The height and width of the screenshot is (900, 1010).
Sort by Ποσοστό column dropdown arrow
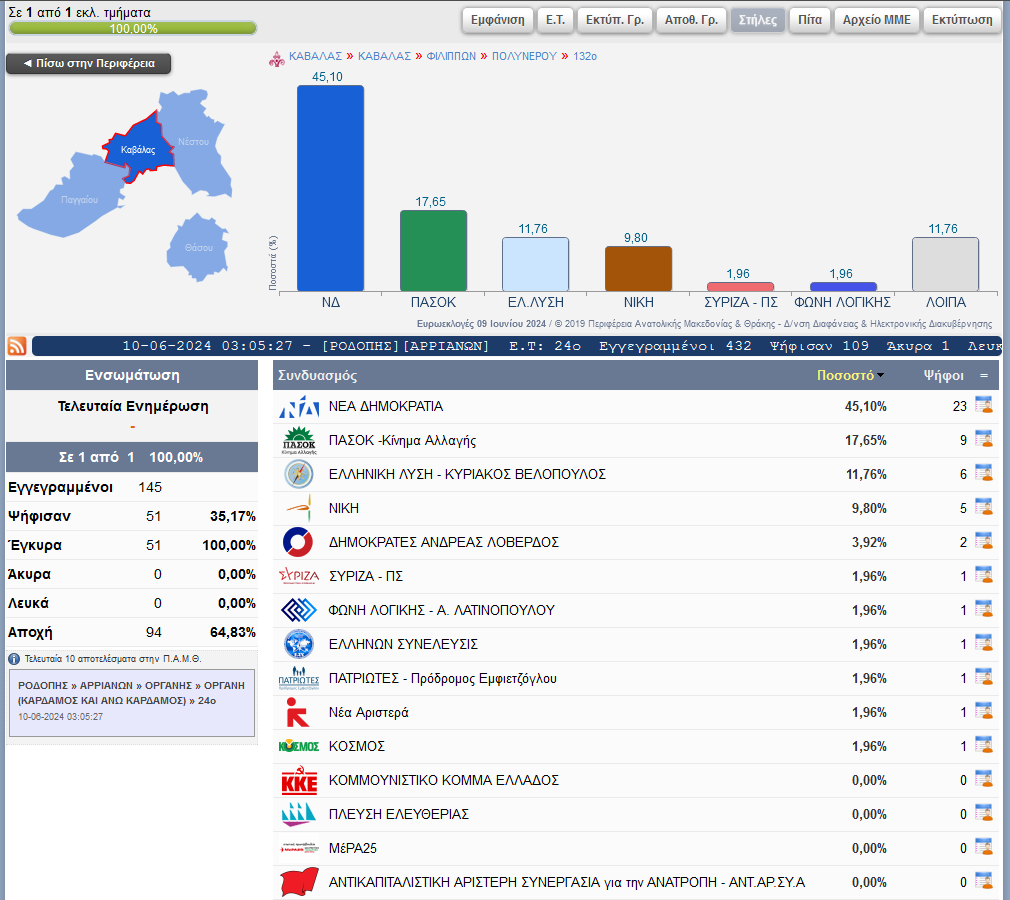[880, 376]
